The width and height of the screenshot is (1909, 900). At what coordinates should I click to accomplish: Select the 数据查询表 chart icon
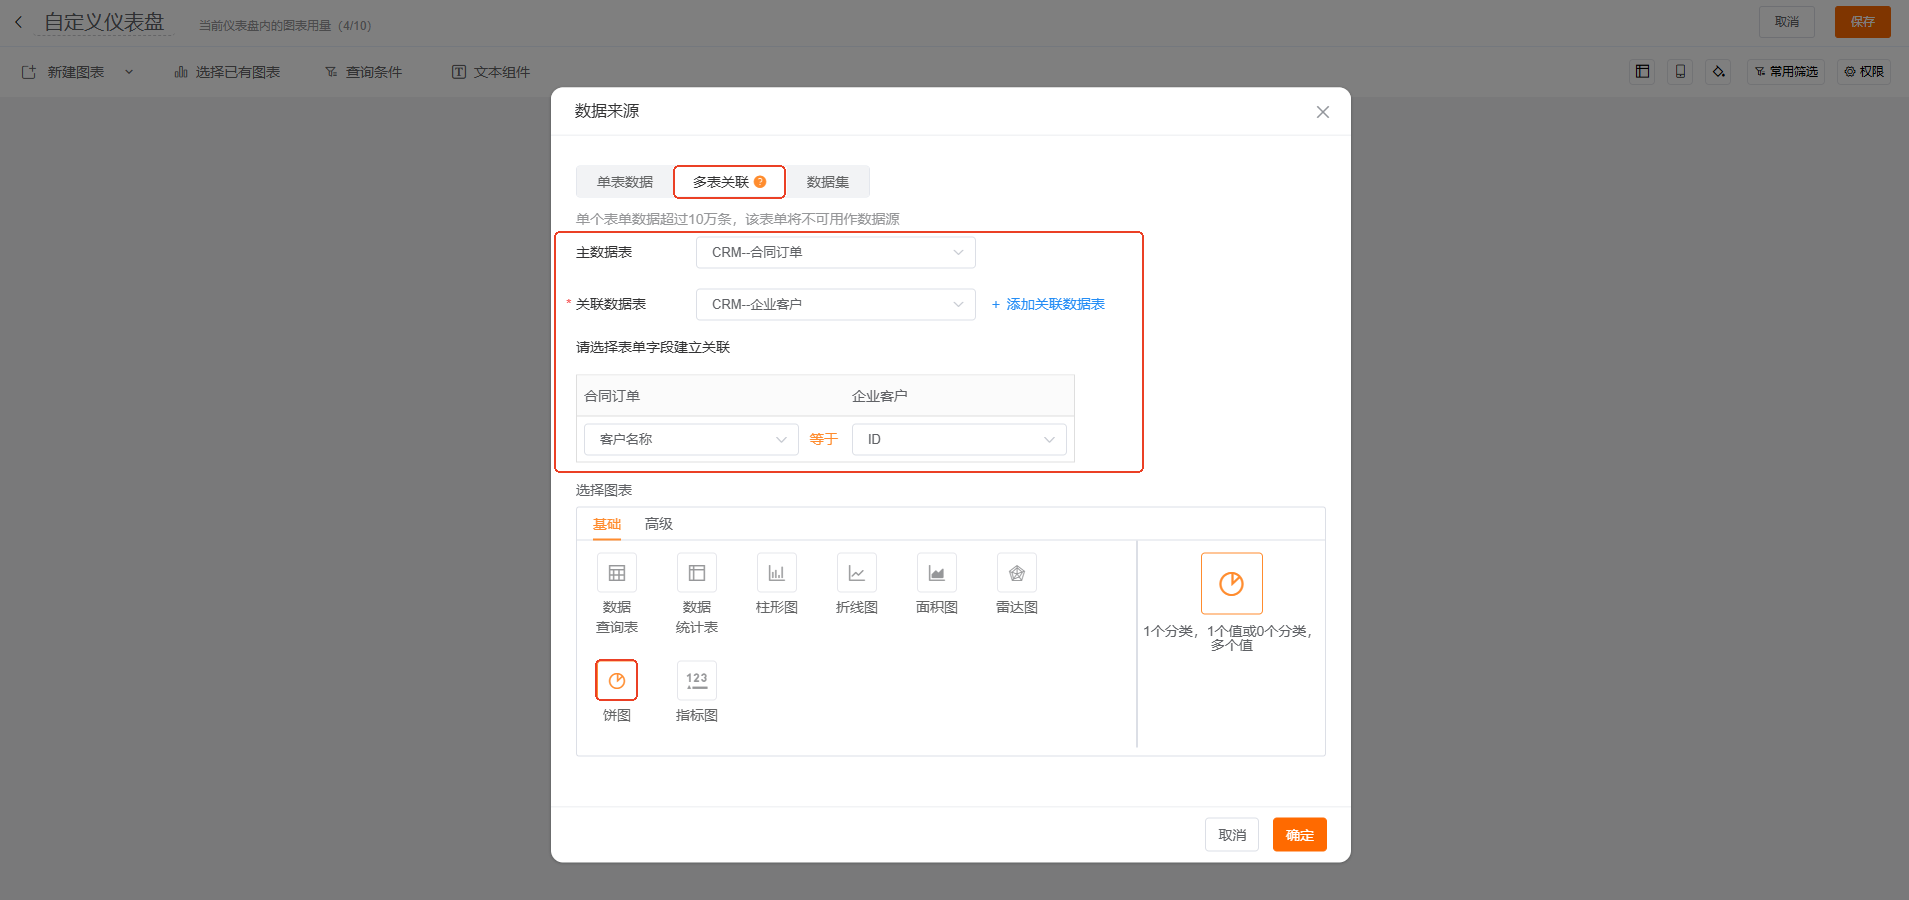[616, 574]
